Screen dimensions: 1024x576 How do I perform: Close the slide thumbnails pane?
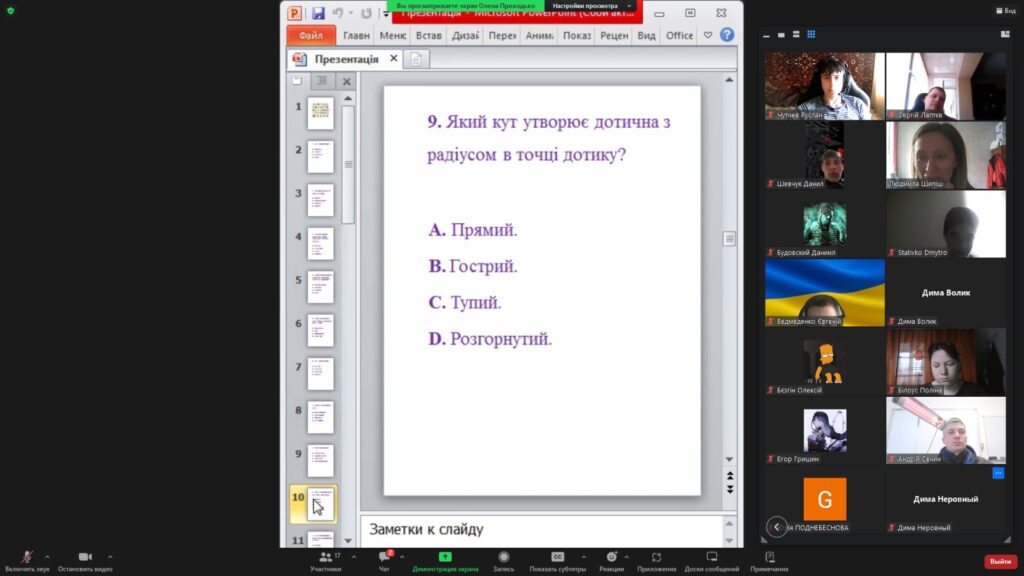347,82
